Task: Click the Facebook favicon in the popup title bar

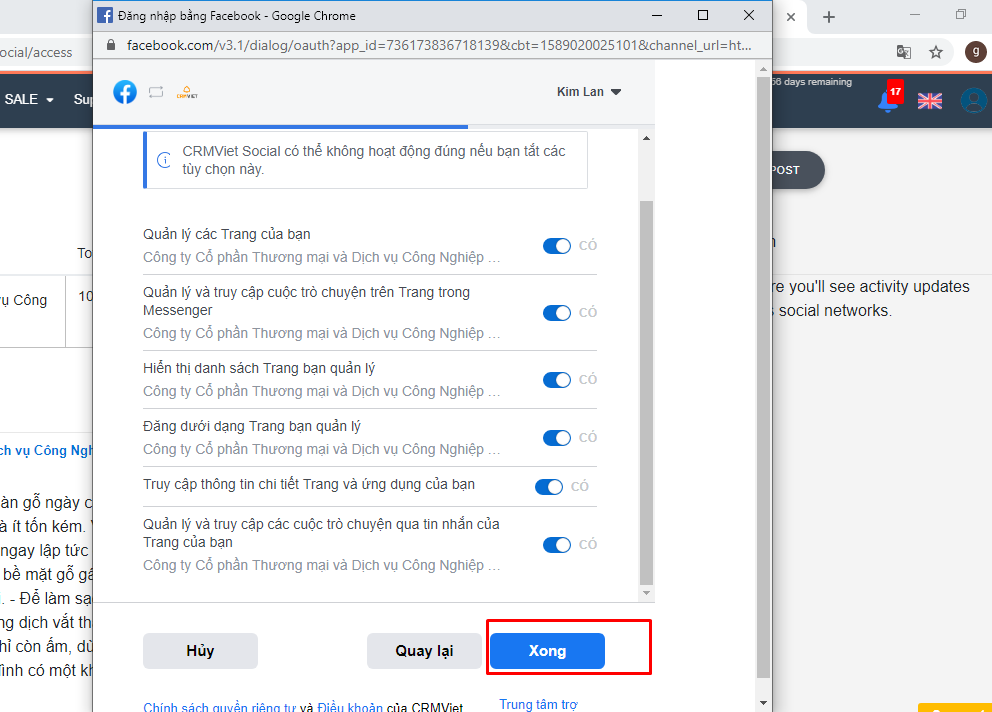Action: pos(105,15)
